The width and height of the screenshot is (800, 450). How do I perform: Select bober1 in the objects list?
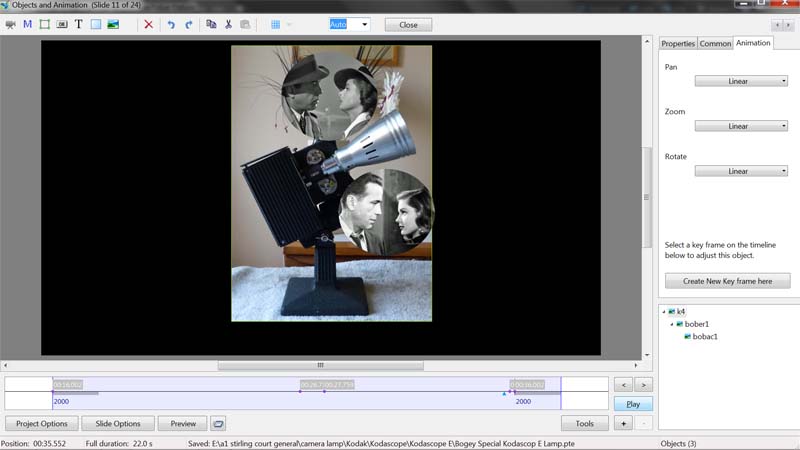coord(696,324)
